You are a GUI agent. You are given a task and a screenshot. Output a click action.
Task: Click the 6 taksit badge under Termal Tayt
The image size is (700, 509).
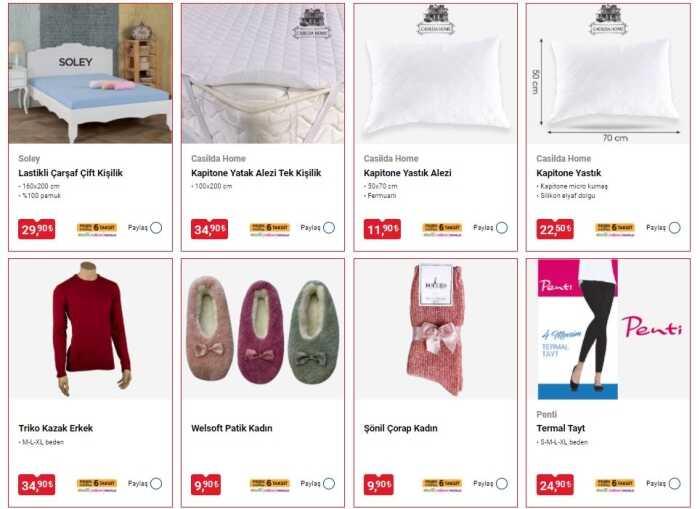(615, 485)
